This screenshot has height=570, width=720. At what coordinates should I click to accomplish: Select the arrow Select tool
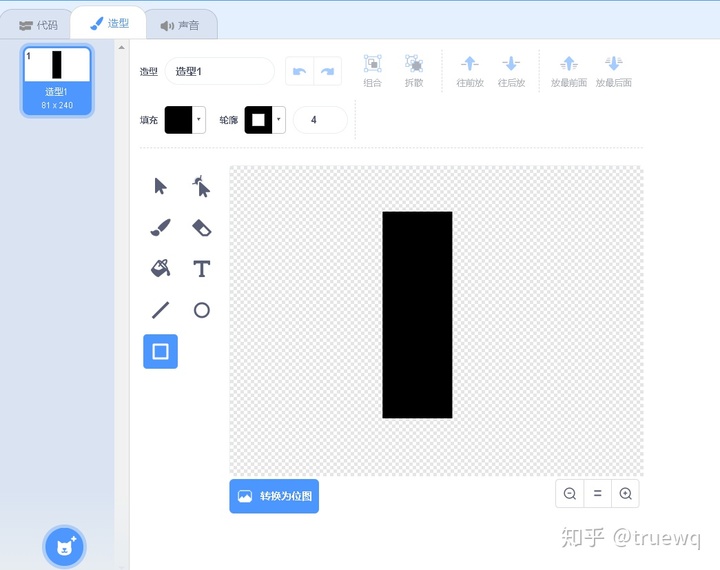click(160, 186)
